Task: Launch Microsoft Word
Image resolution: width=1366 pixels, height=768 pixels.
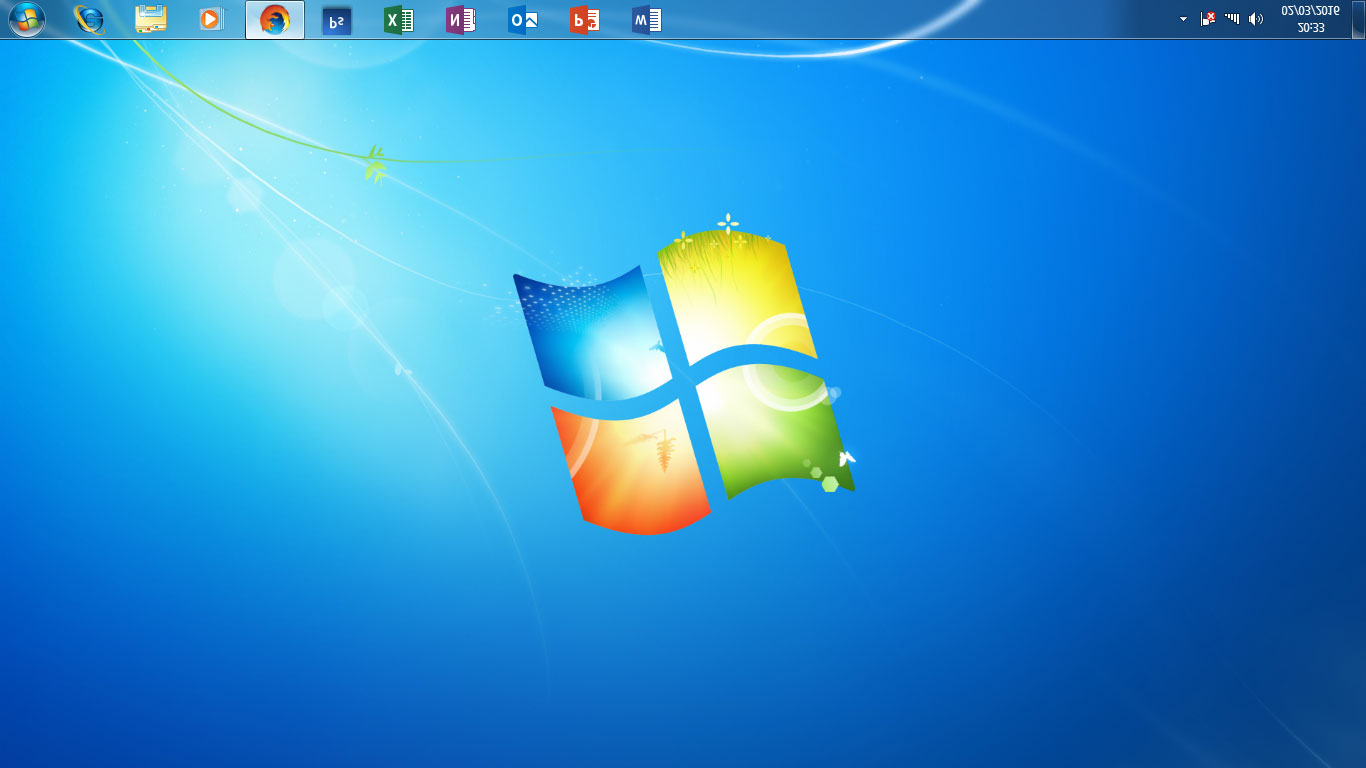Action: pos(647,19)
